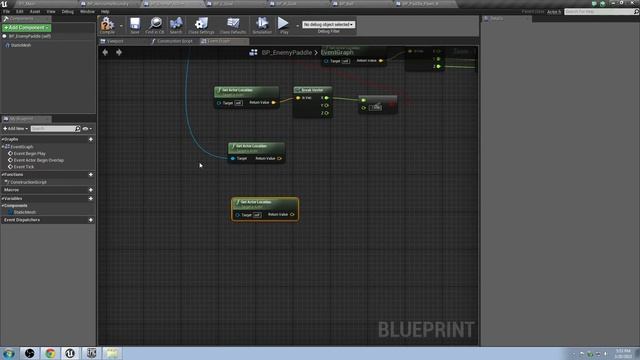Click the Z output pin on Break Vector
Image resolution: width=640 pixels, height=360 pixels.
[x=326, y=113]
